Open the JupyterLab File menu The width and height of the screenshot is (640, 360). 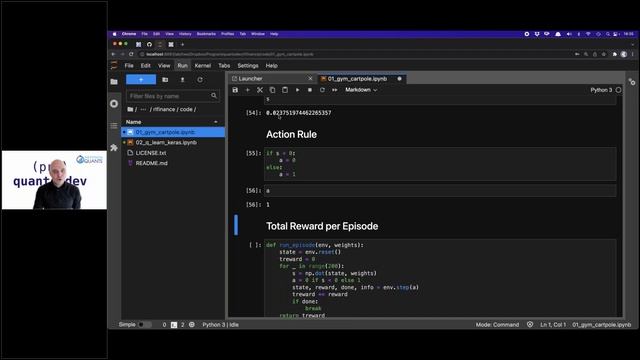point(129,65)
